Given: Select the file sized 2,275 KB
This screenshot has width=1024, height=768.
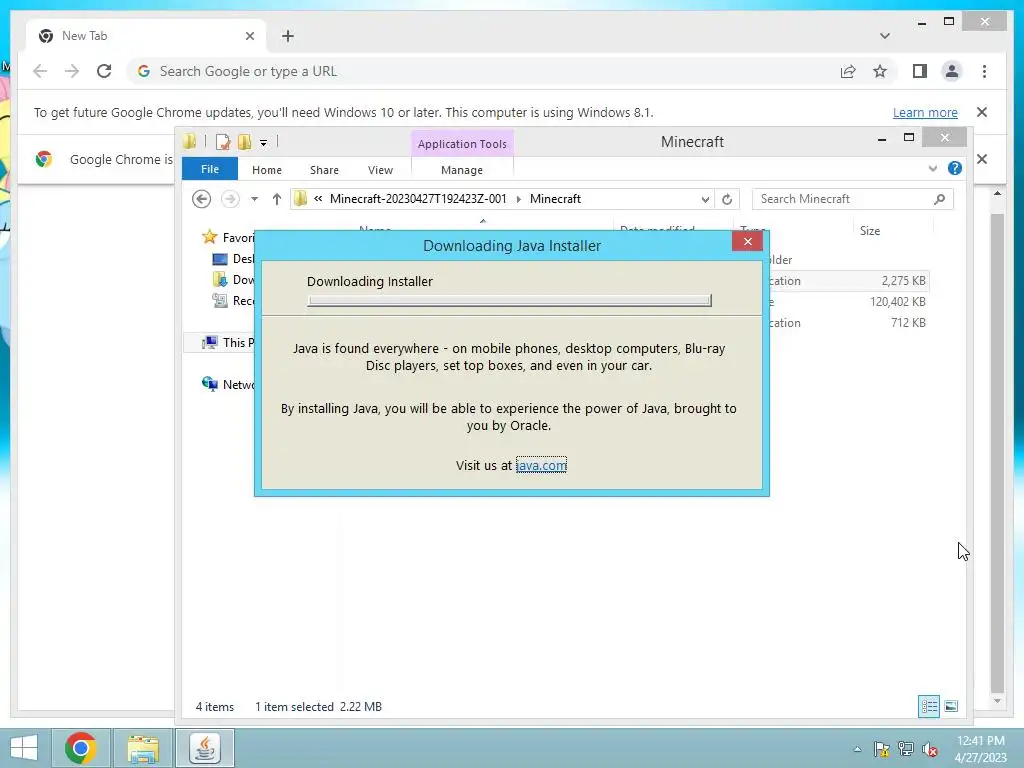Looking at the screenshot, I should tap(903, 281).
